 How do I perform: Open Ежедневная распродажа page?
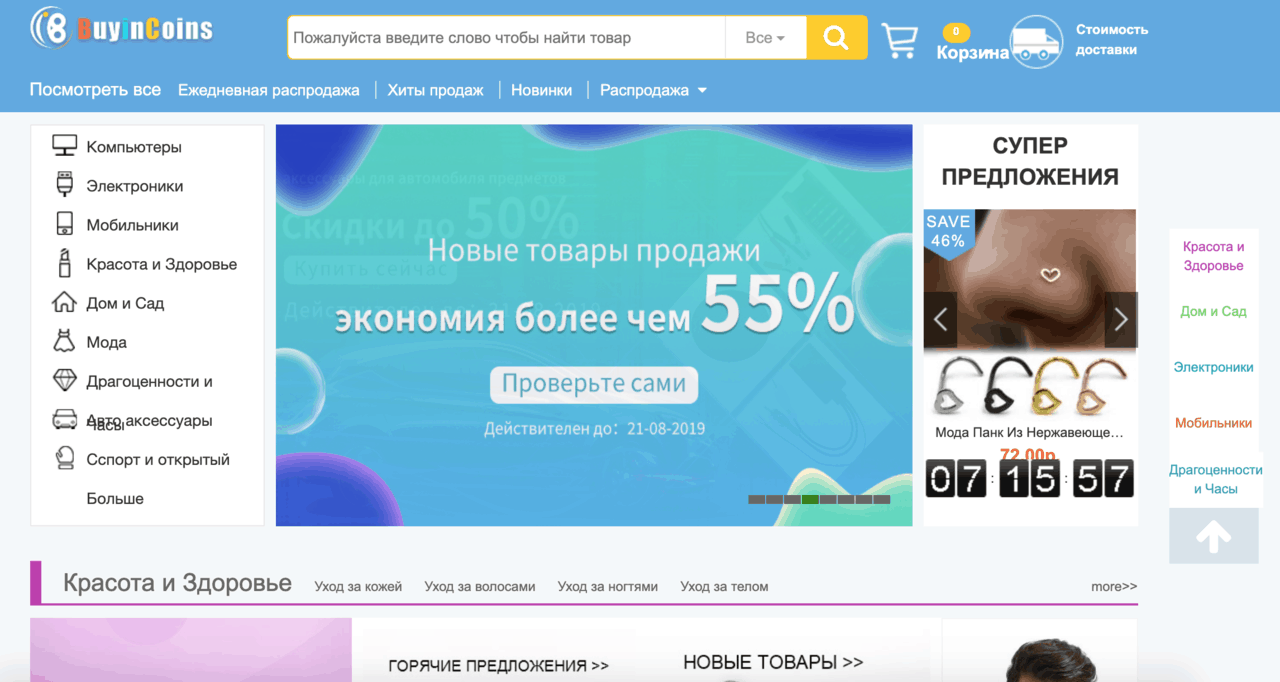pyautogui.click(x=268, y=90)
